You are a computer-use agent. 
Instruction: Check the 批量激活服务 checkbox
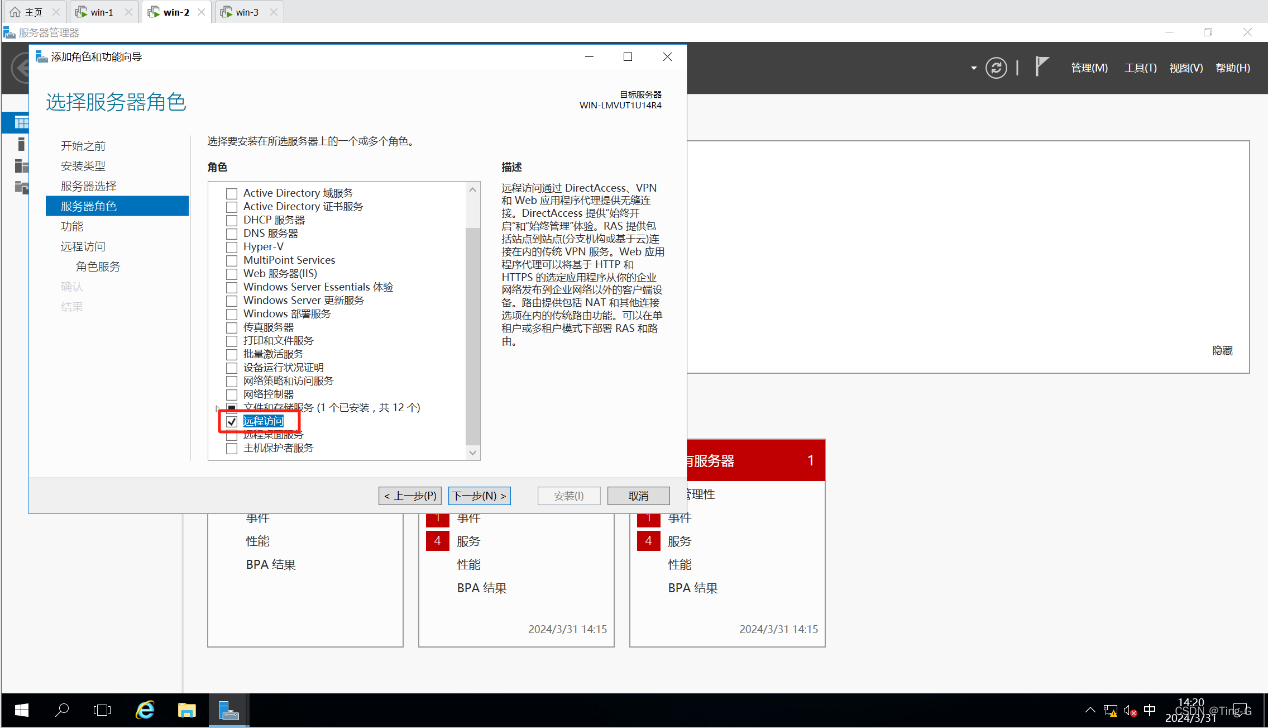coord(232,354)
